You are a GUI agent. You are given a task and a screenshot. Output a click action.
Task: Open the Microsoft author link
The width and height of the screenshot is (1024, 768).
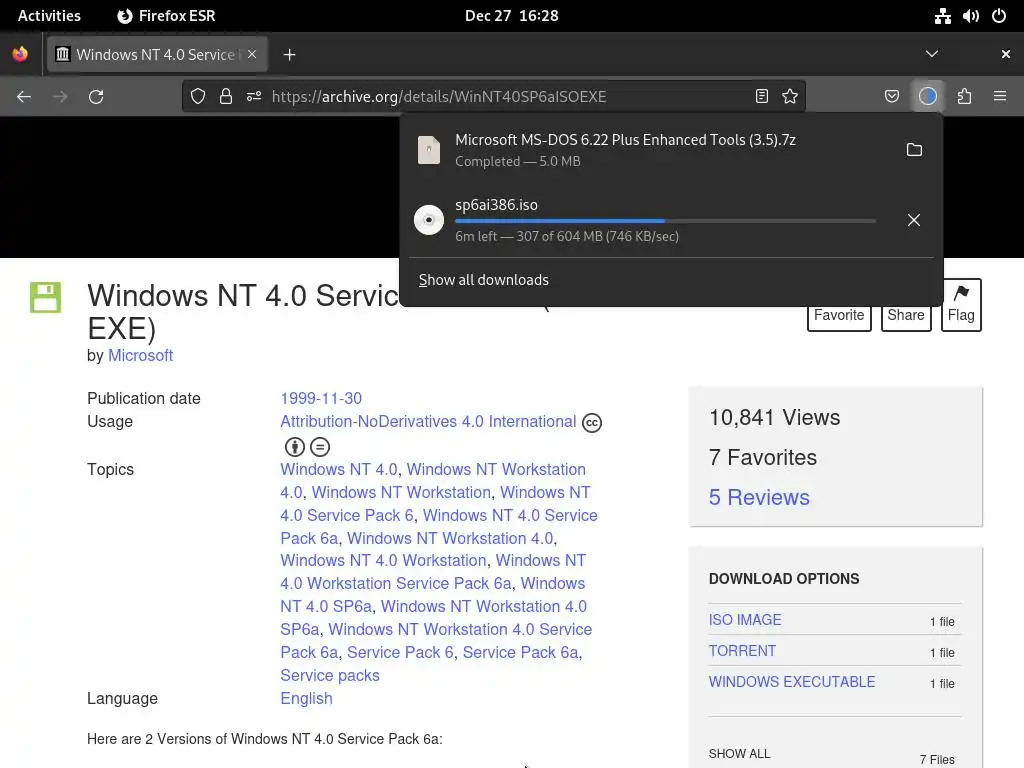point(140,355)
